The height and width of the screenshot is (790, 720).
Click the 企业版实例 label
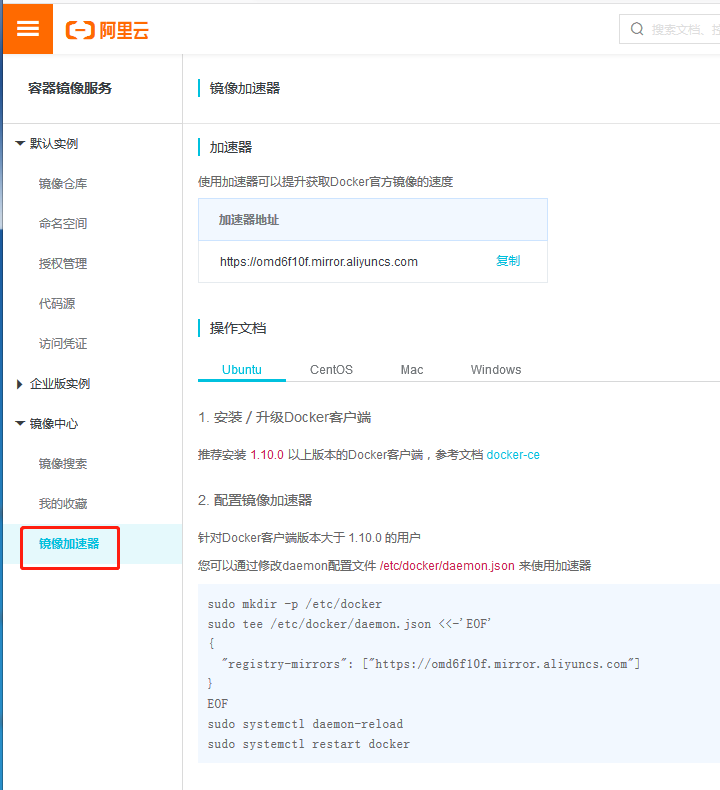click(60, 384)
